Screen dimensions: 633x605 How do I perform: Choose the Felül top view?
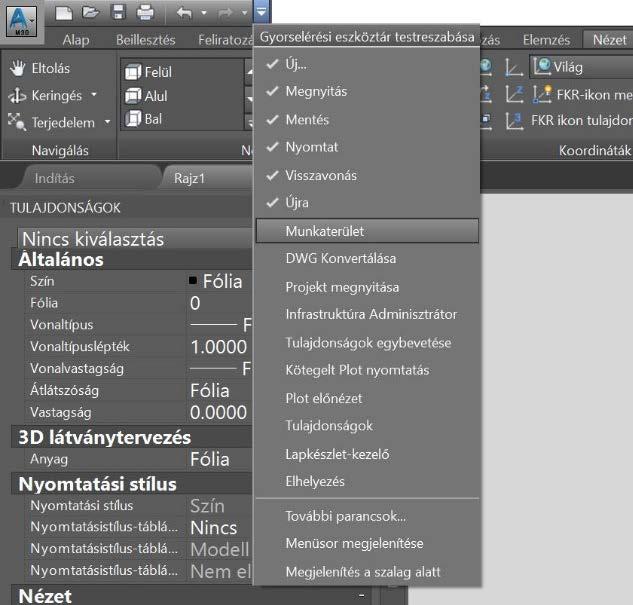coord(149,72)
